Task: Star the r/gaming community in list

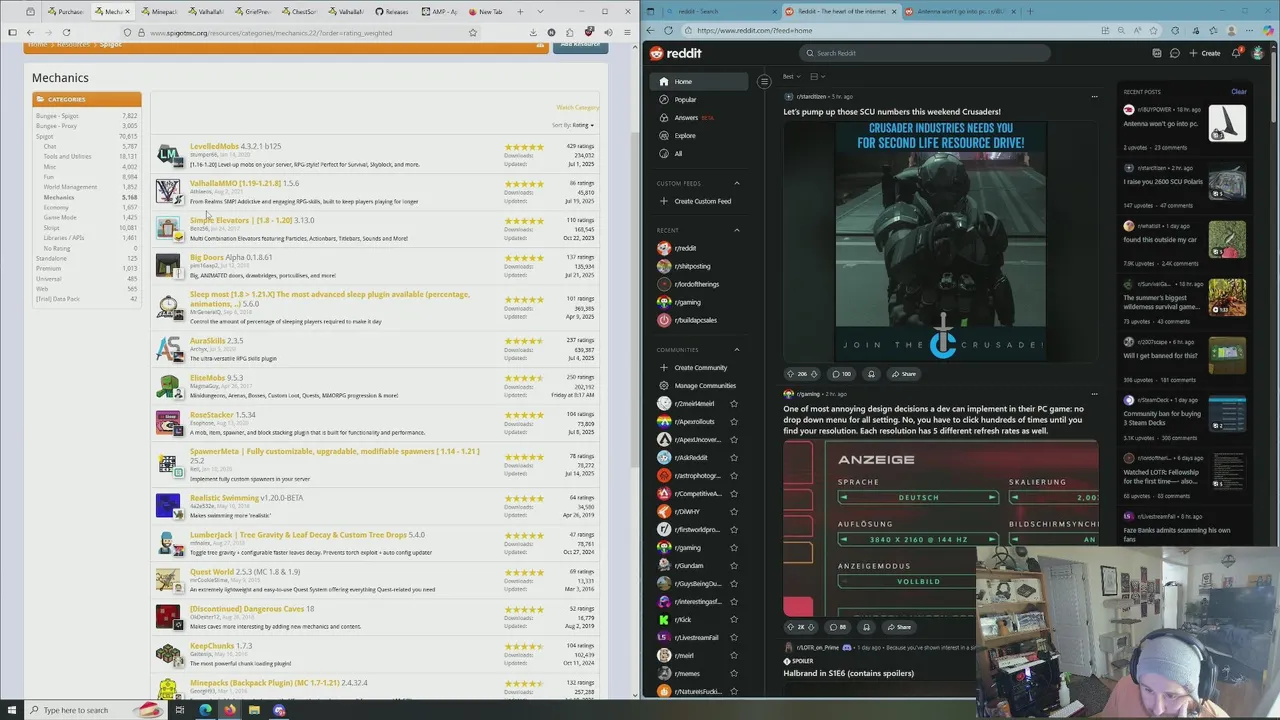Action: click(734, 548)
